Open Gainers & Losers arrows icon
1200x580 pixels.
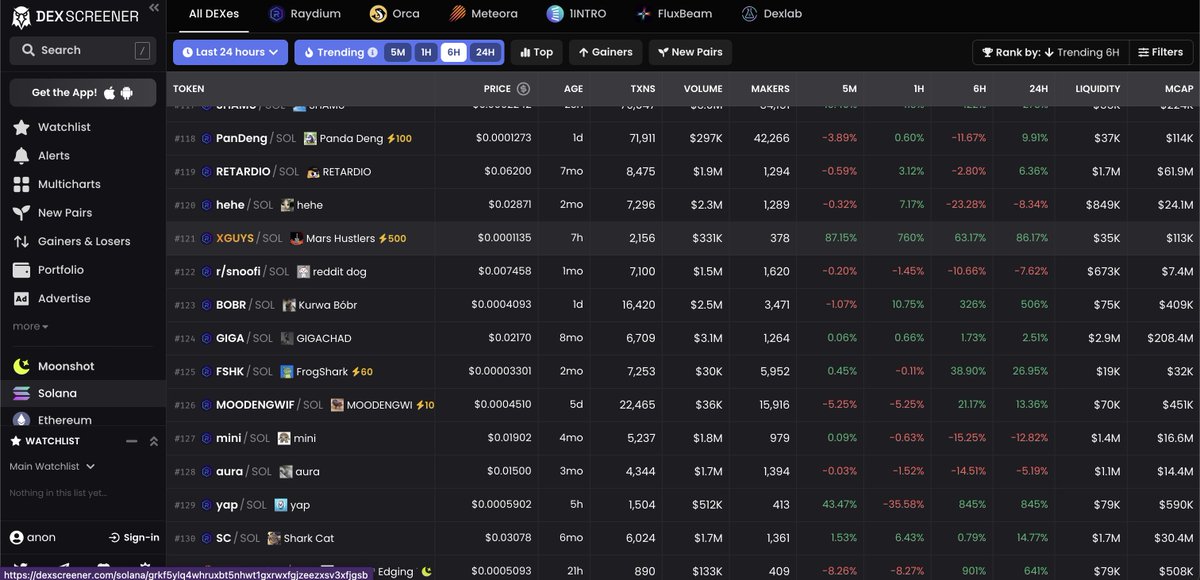coord(21,242)
